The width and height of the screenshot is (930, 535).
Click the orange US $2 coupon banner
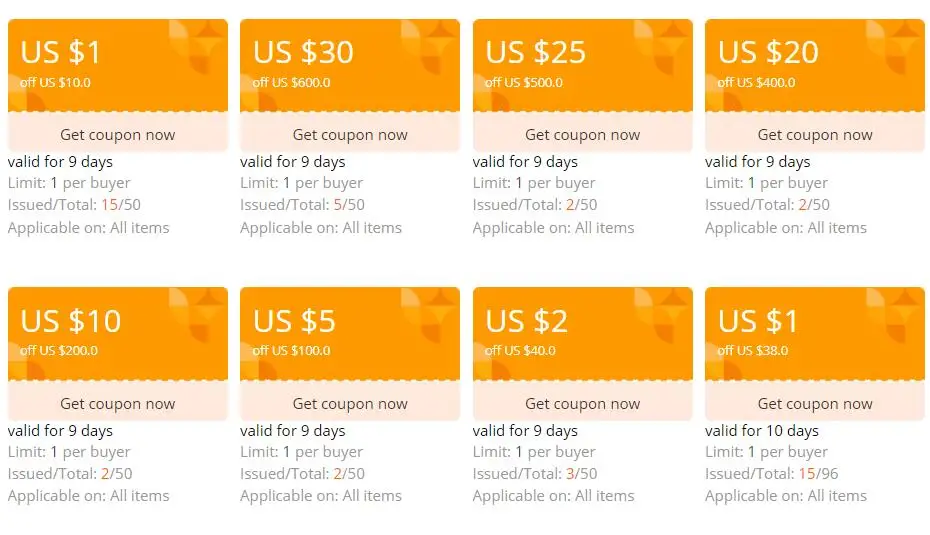[x=582, y=334]
